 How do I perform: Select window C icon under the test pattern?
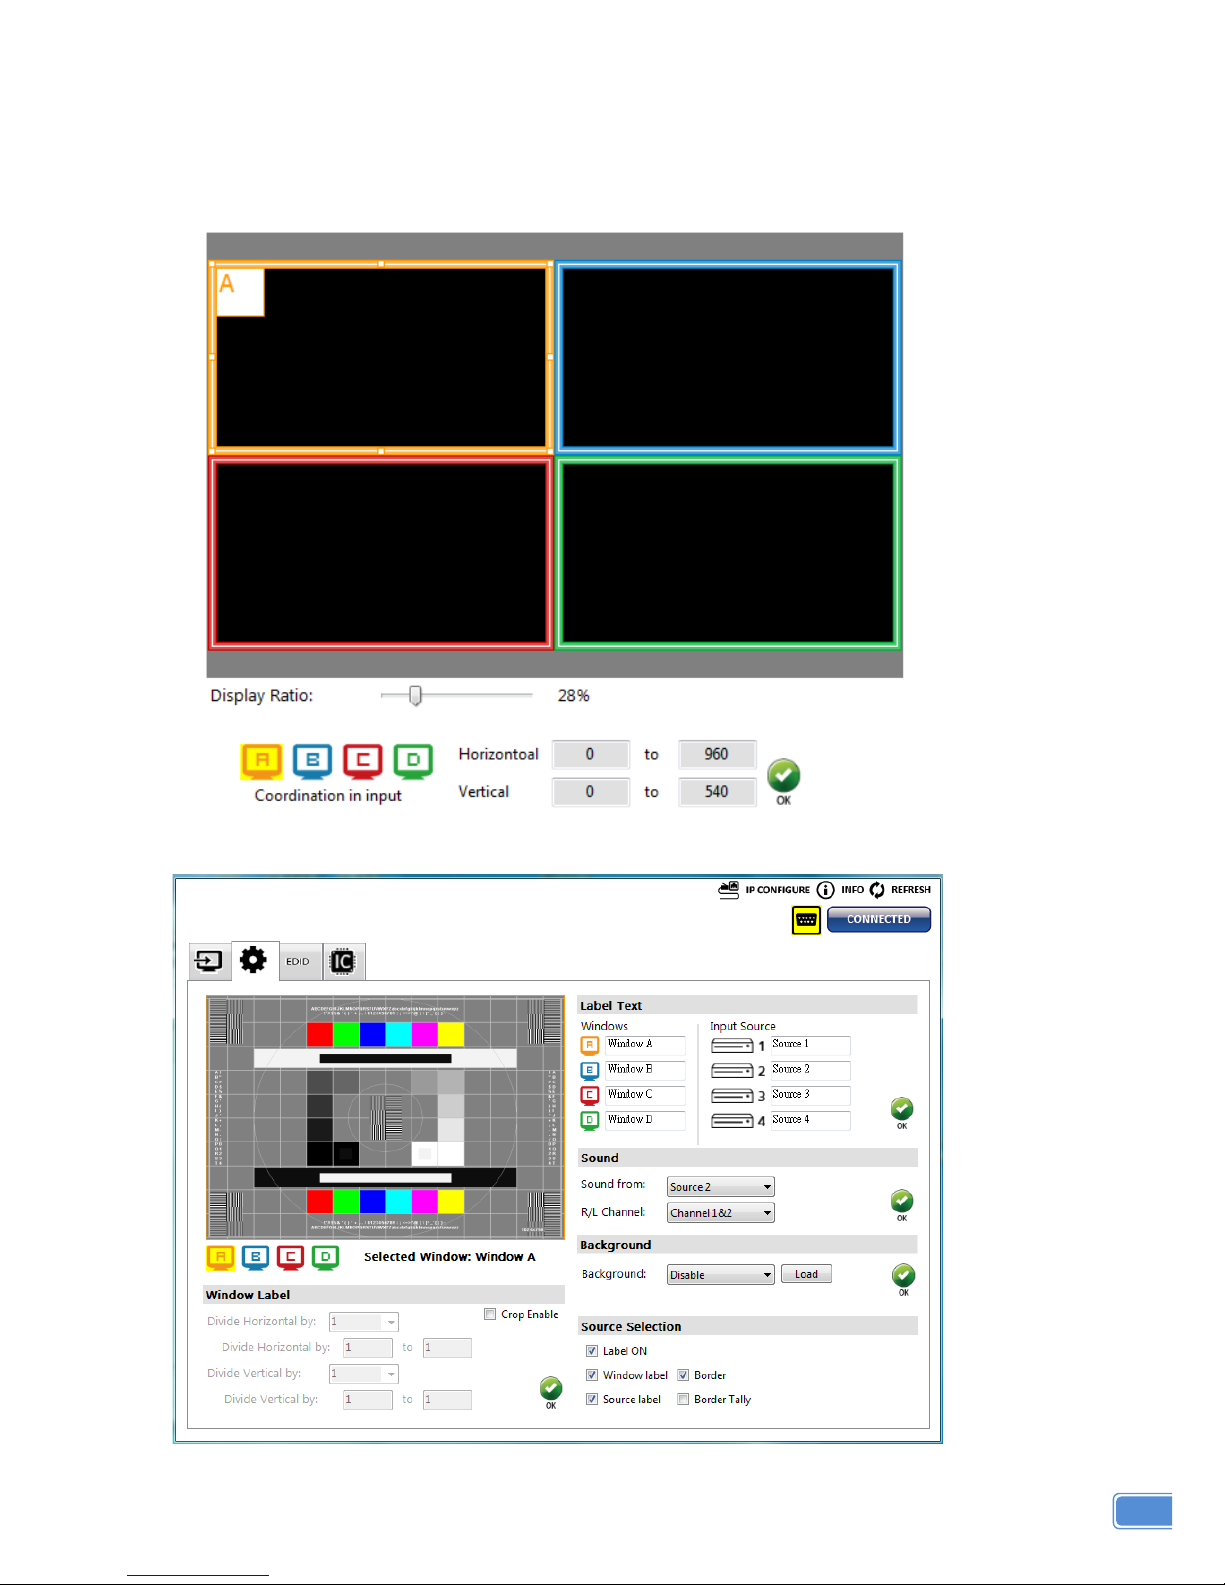[x=291, y=1257]
